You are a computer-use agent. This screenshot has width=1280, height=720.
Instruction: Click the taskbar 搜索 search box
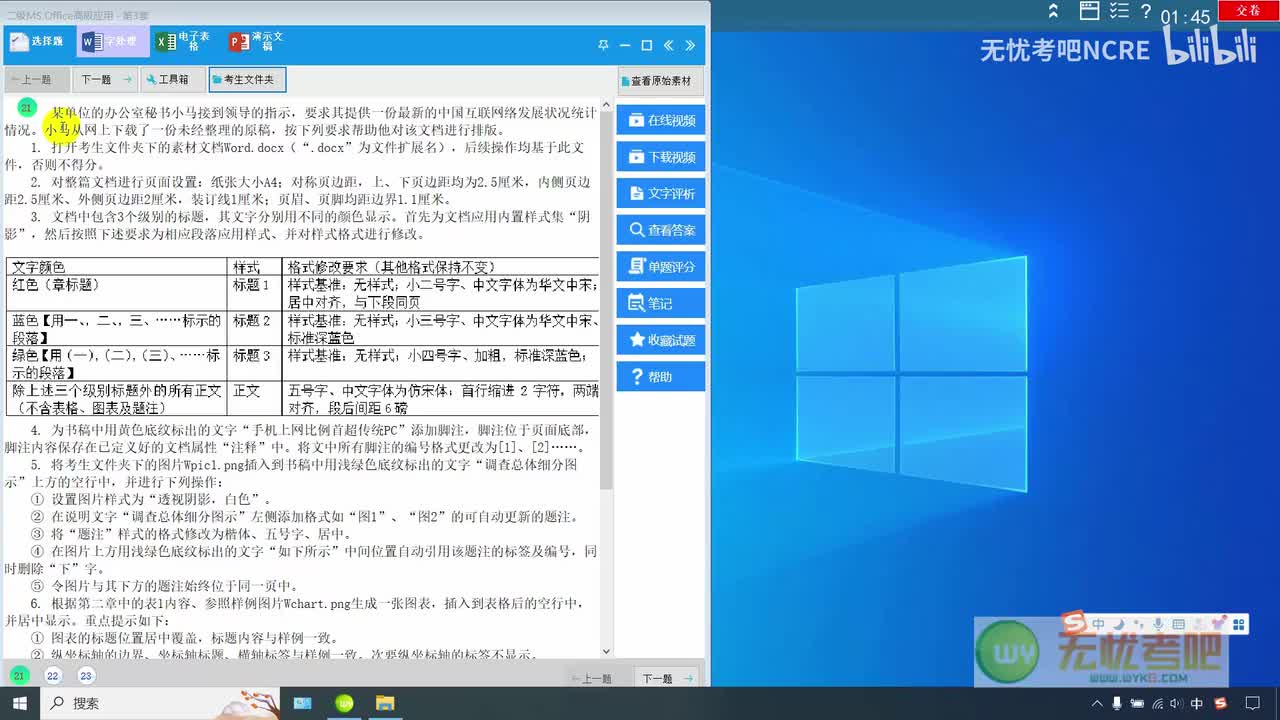point(160,703)
